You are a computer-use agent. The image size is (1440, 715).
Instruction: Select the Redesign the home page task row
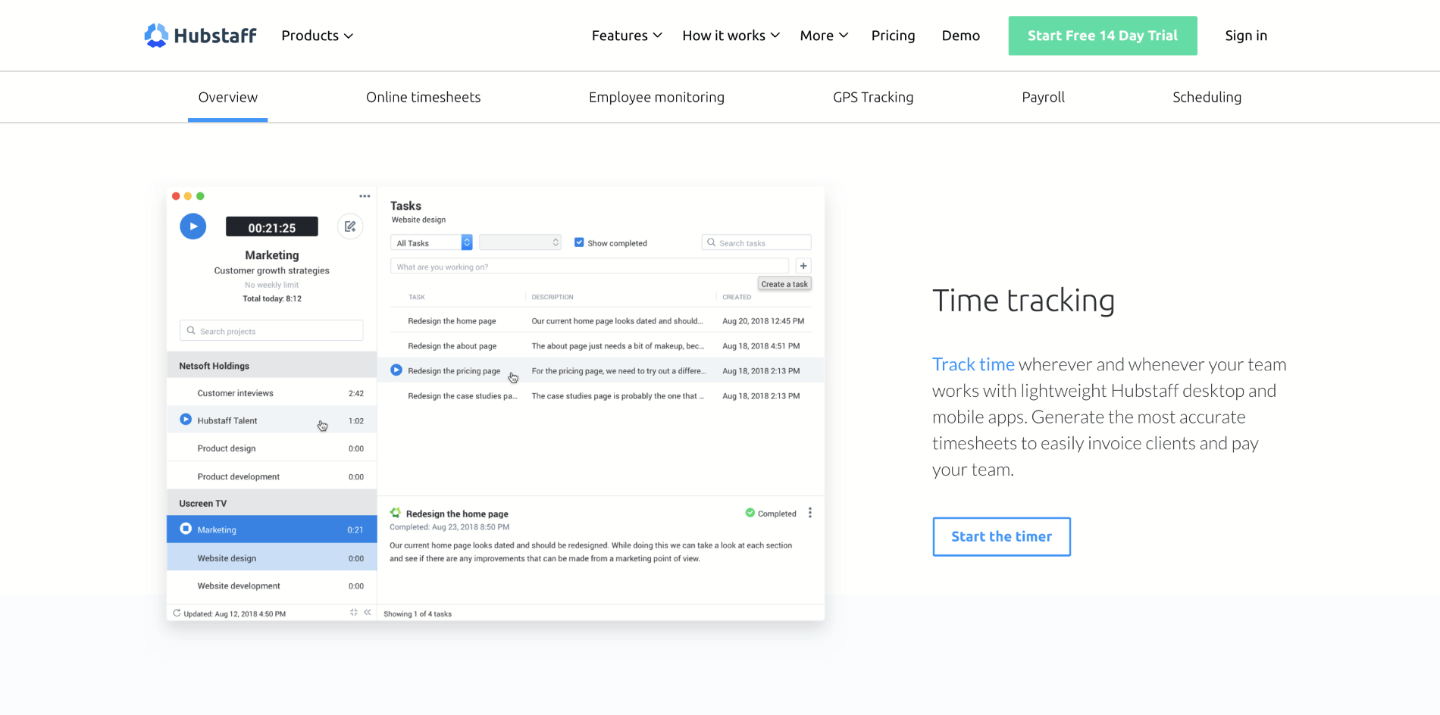click(x=601, y=321)
